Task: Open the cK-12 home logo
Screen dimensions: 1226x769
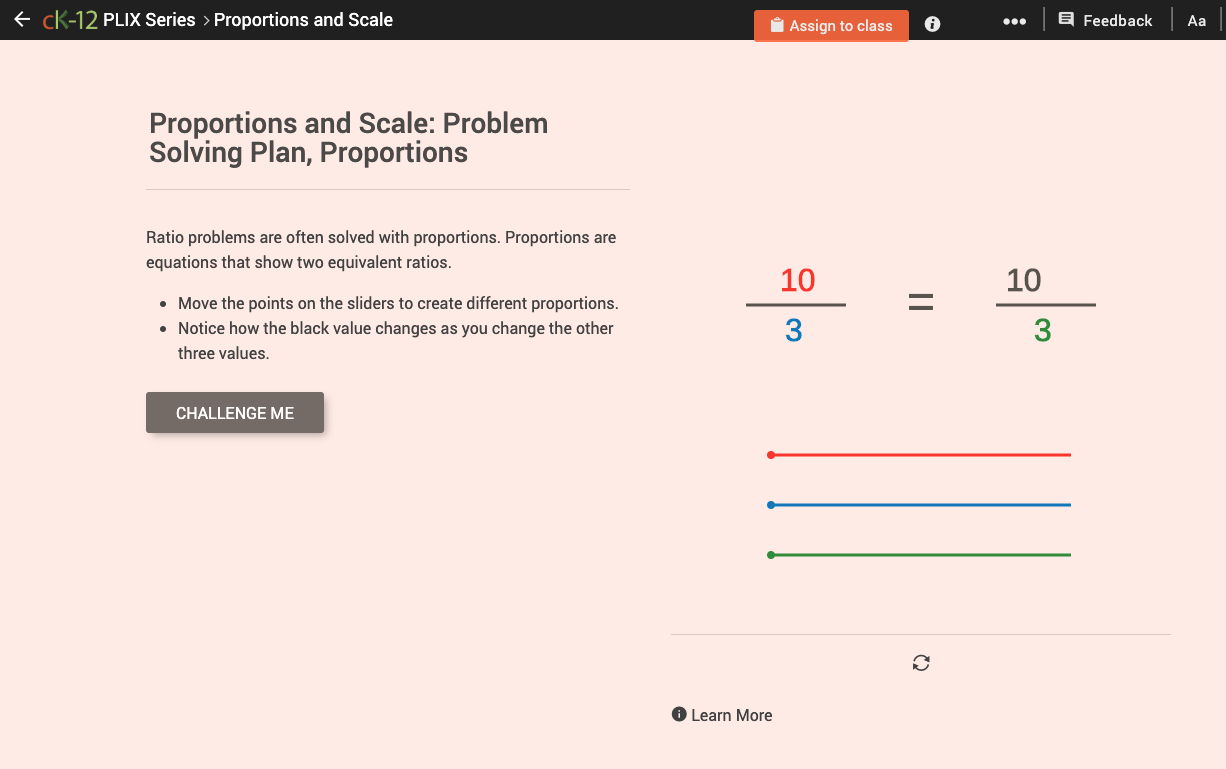Action: click(x=68, y=19)
